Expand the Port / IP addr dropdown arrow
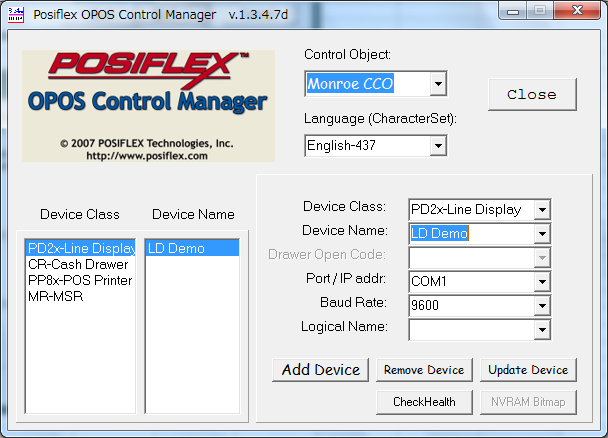Viewport: 608px width, 438px height. pyautogui.click(x=542, y=281)
